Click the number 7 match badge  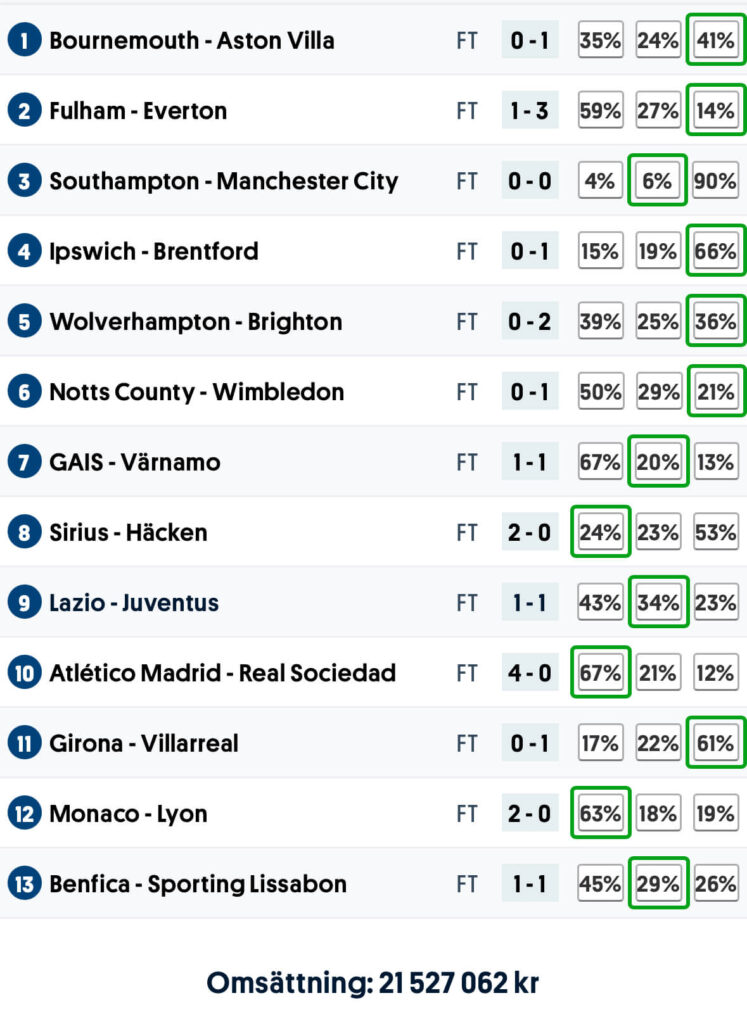tap(23, 462)
